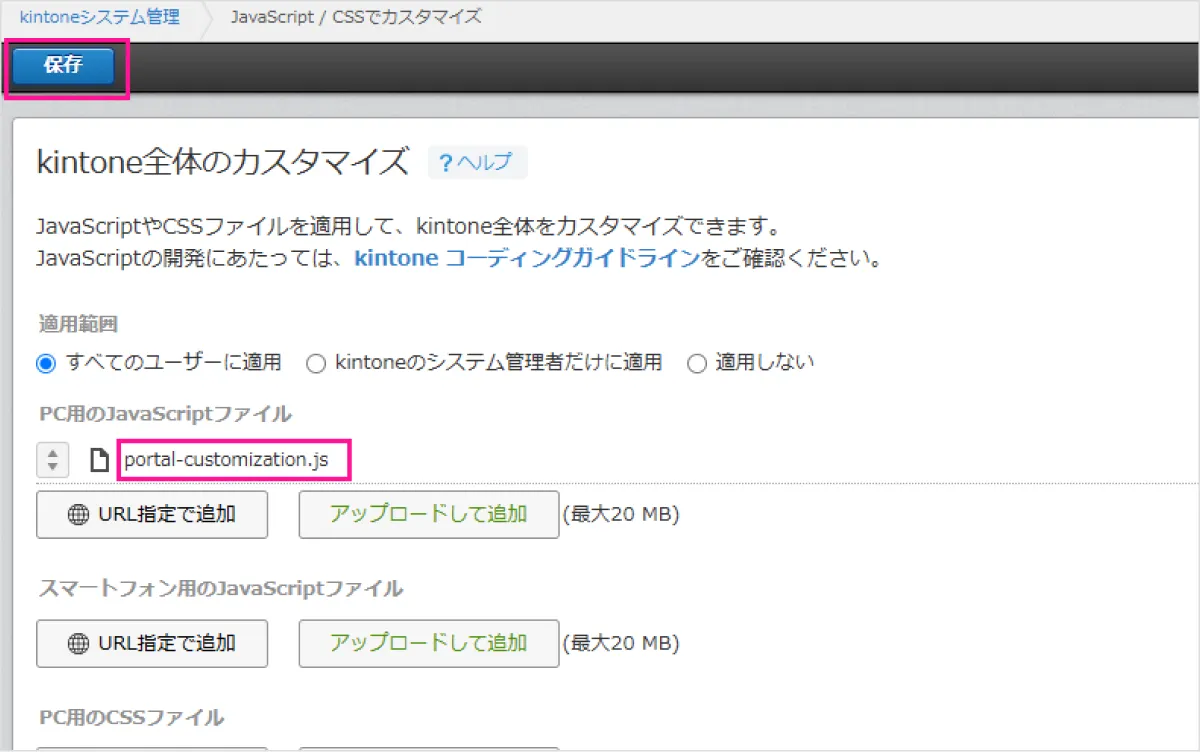Select kintoneのシステム管理者だけに適用 radio button

click(x=316, y=364)
